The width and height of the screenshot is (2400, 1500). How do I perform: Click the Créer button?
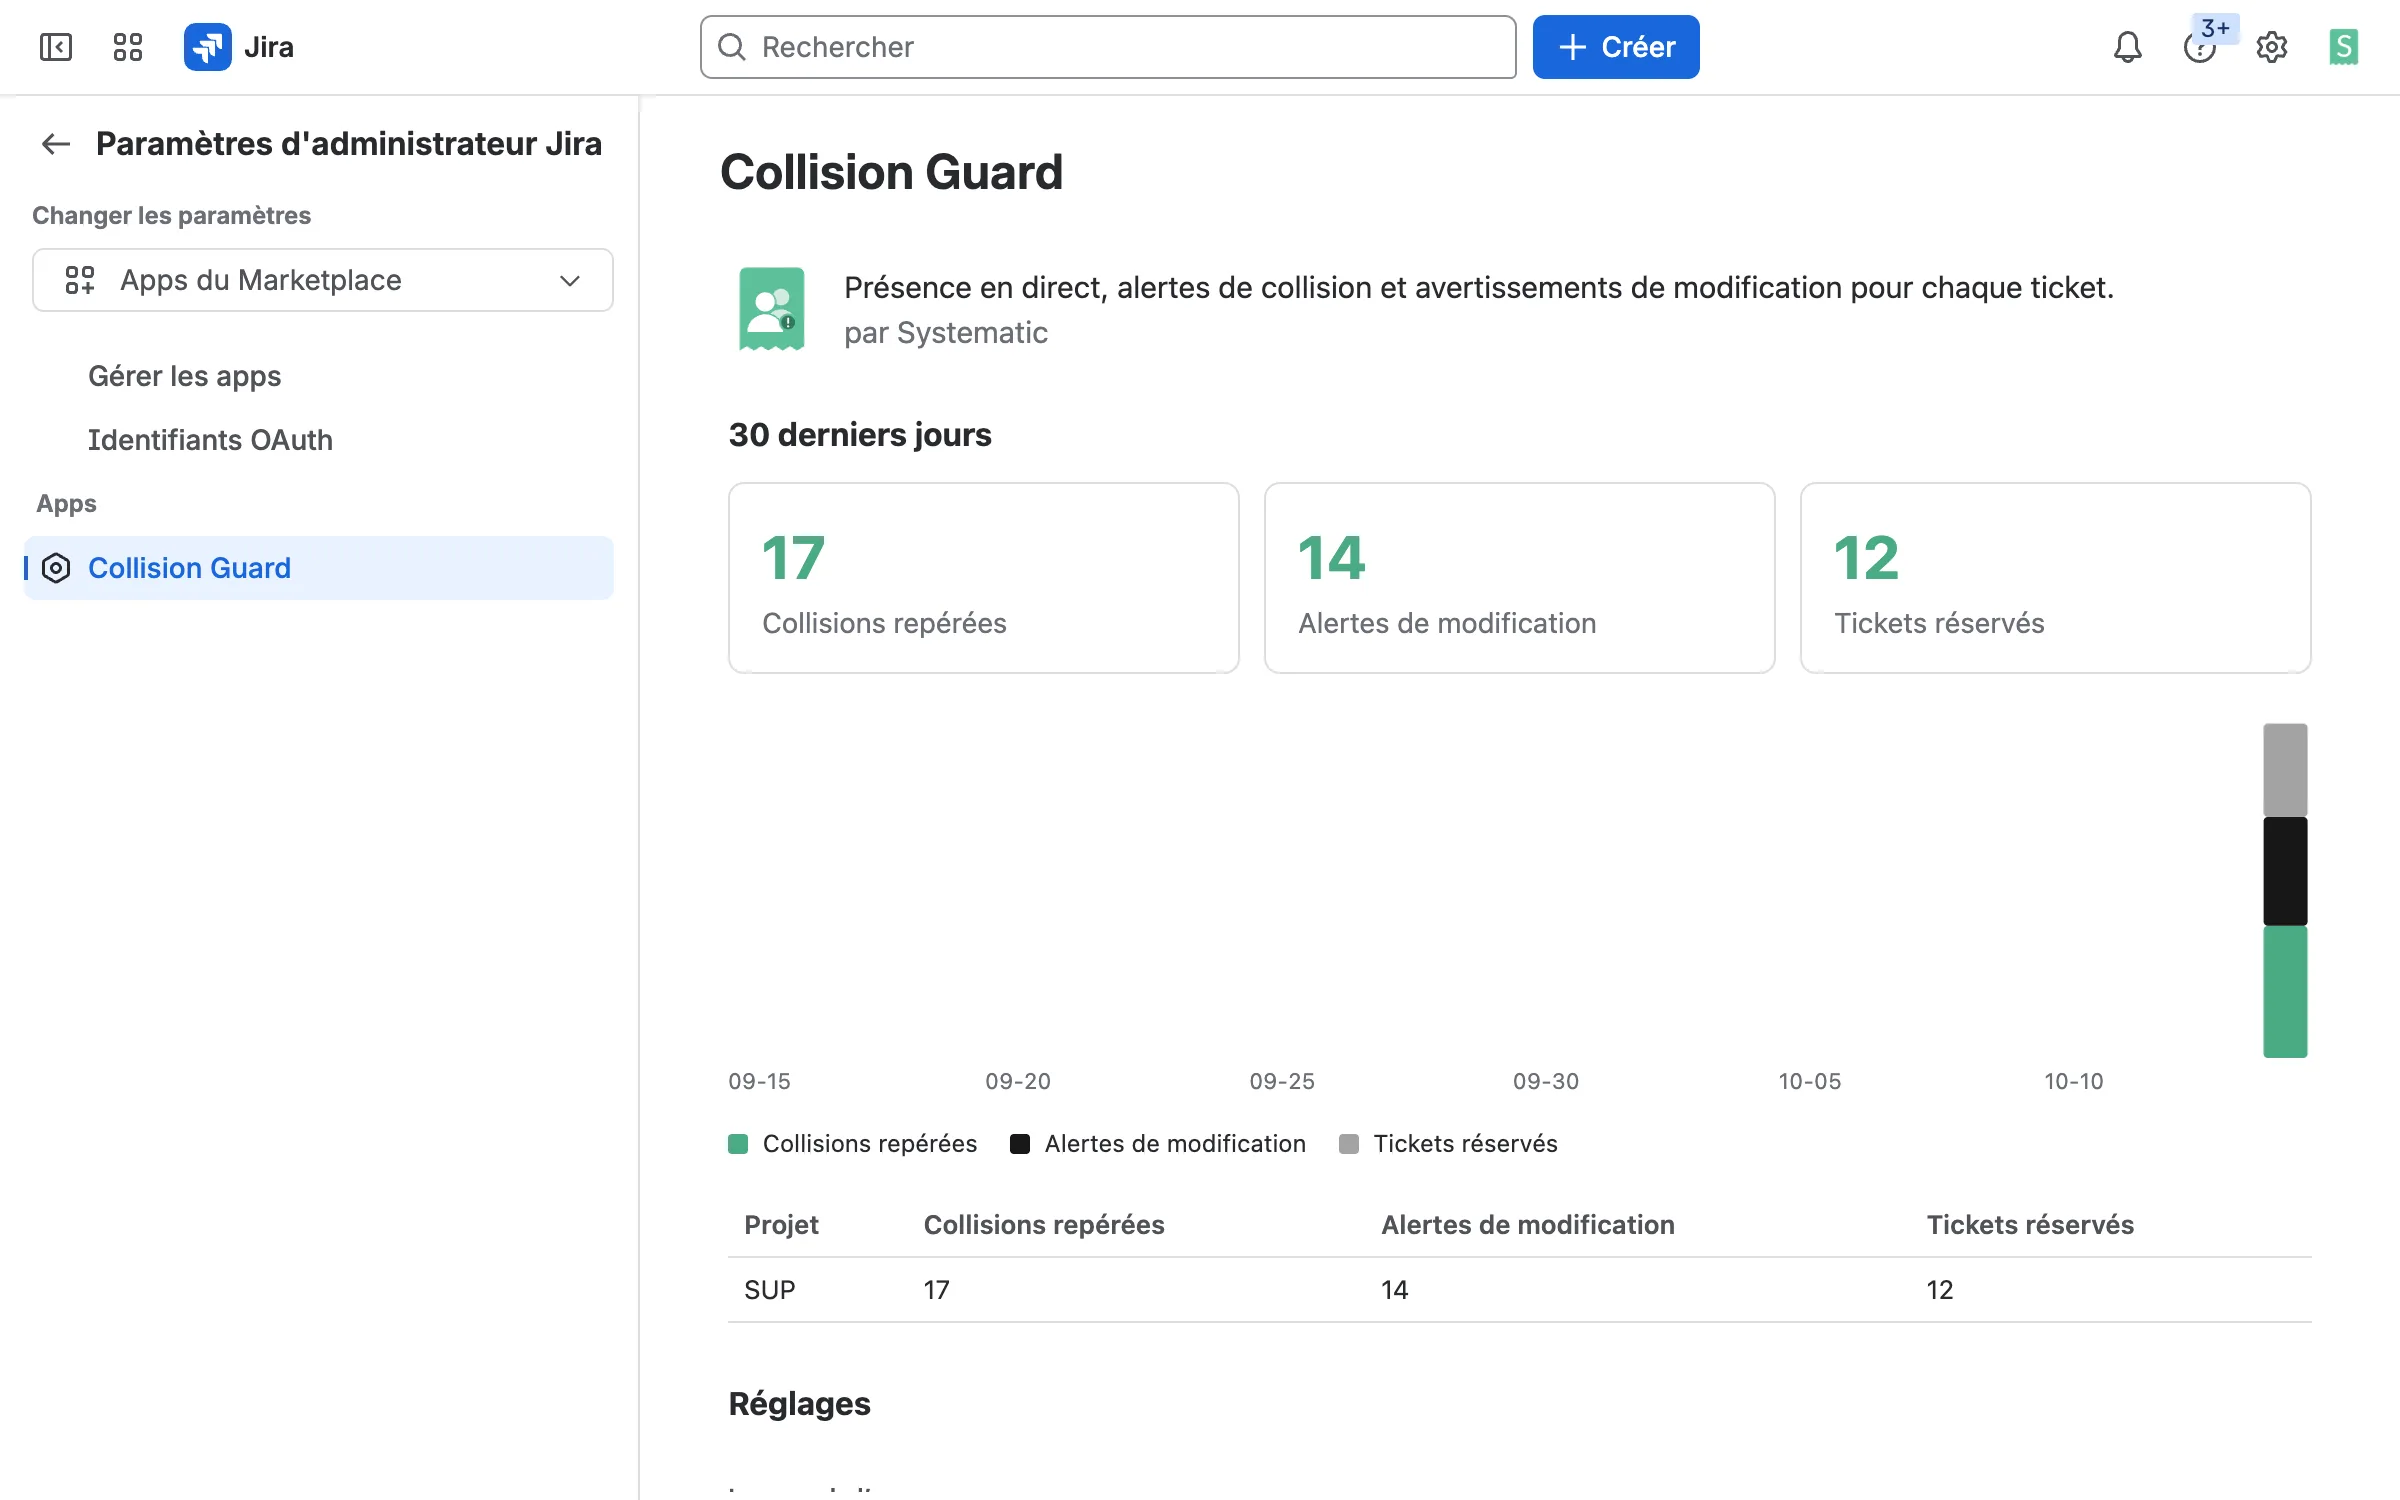[x=1616, y=47]
